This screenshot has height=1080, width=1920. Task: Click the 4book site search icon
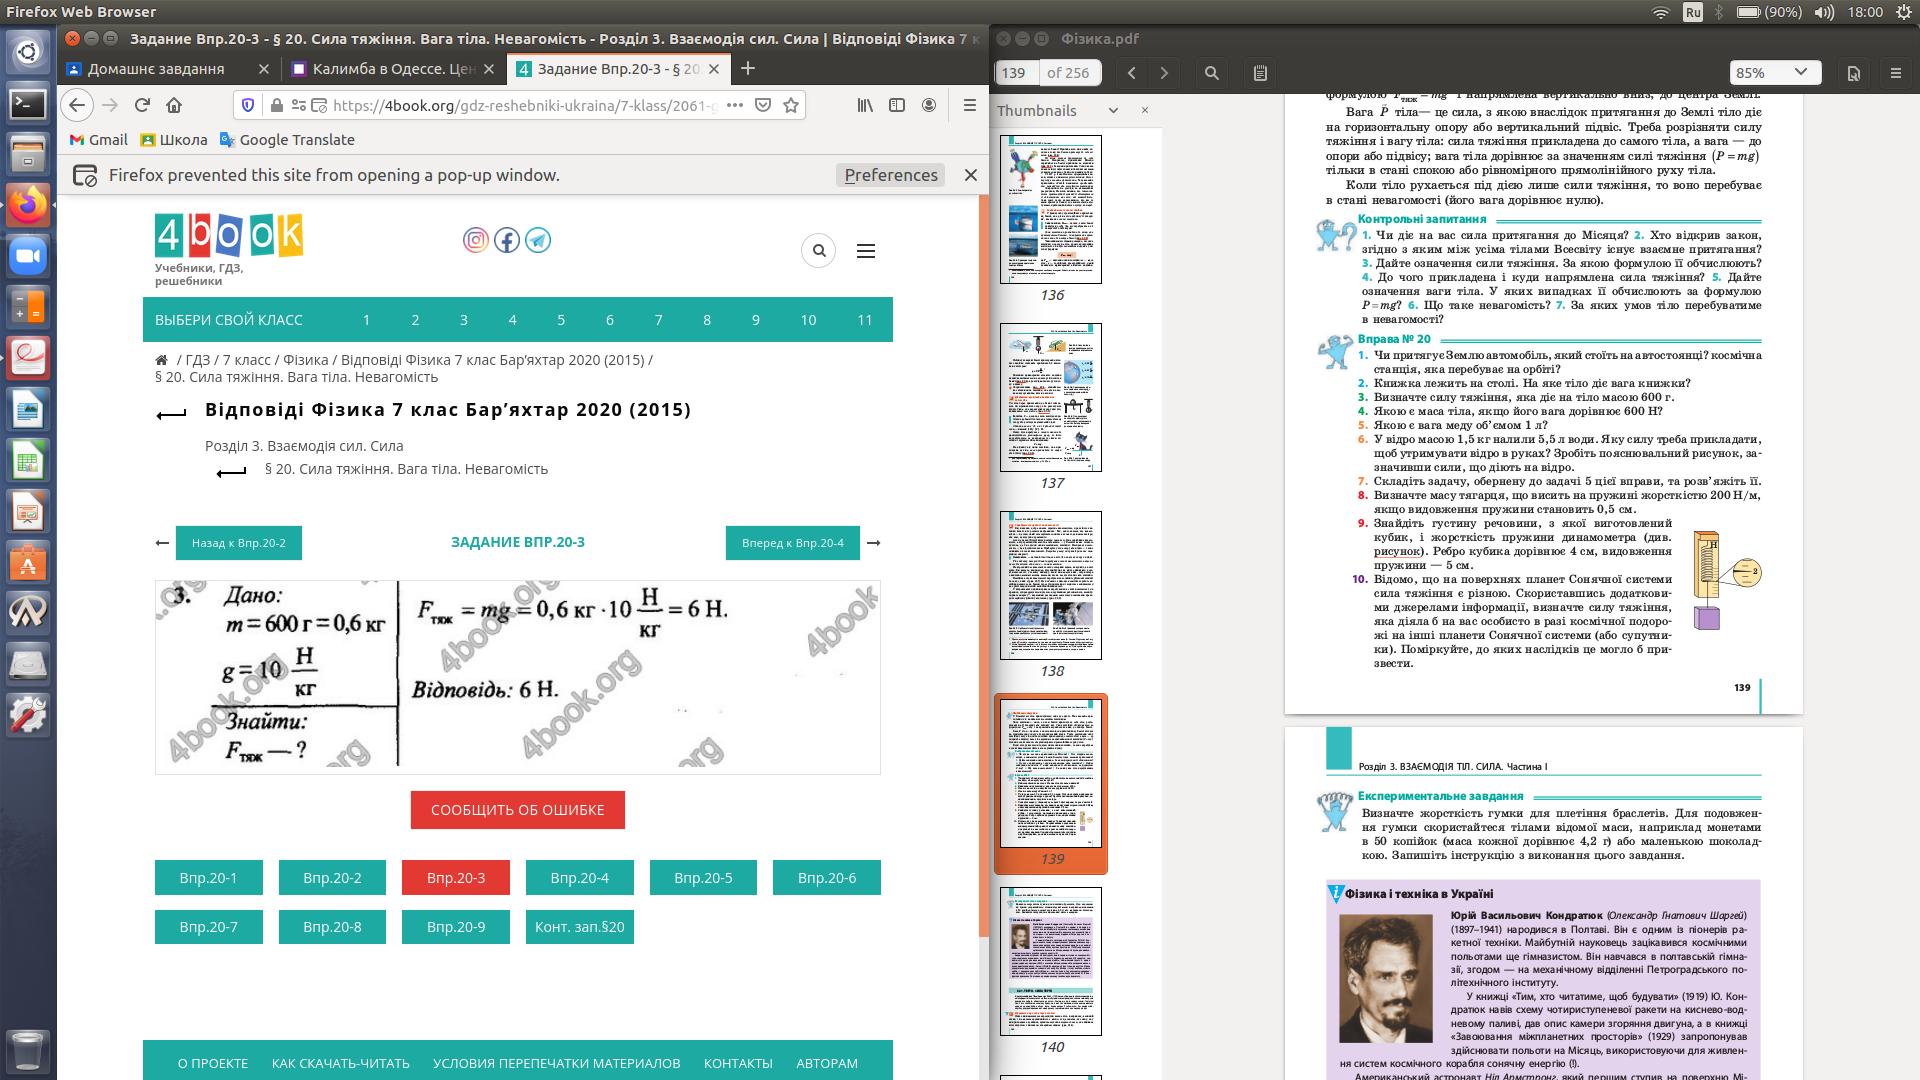pyautogui.click(x=819, y=250)
